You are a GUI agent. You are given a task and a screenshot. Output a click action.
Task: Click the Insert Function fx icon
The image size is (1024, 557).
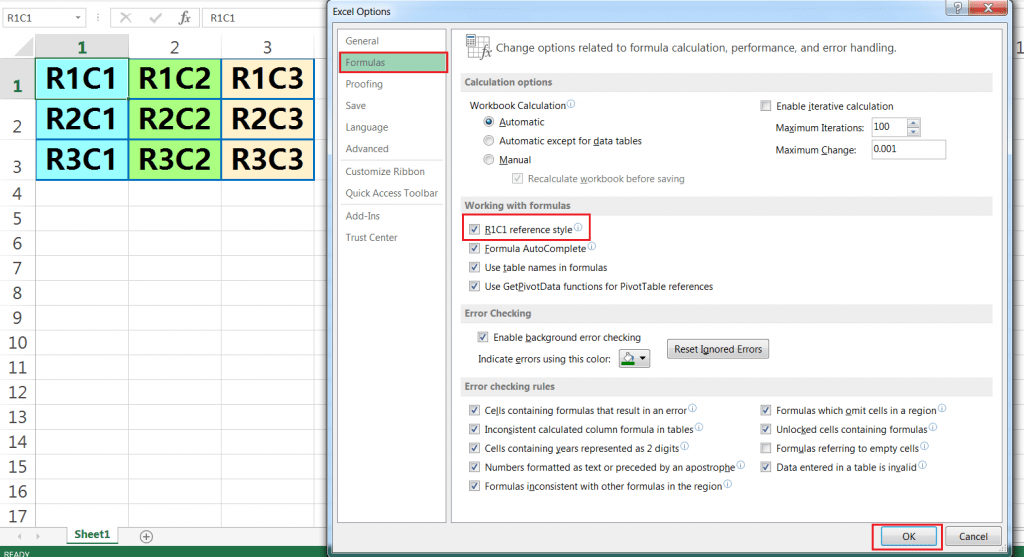click(184, 18)
